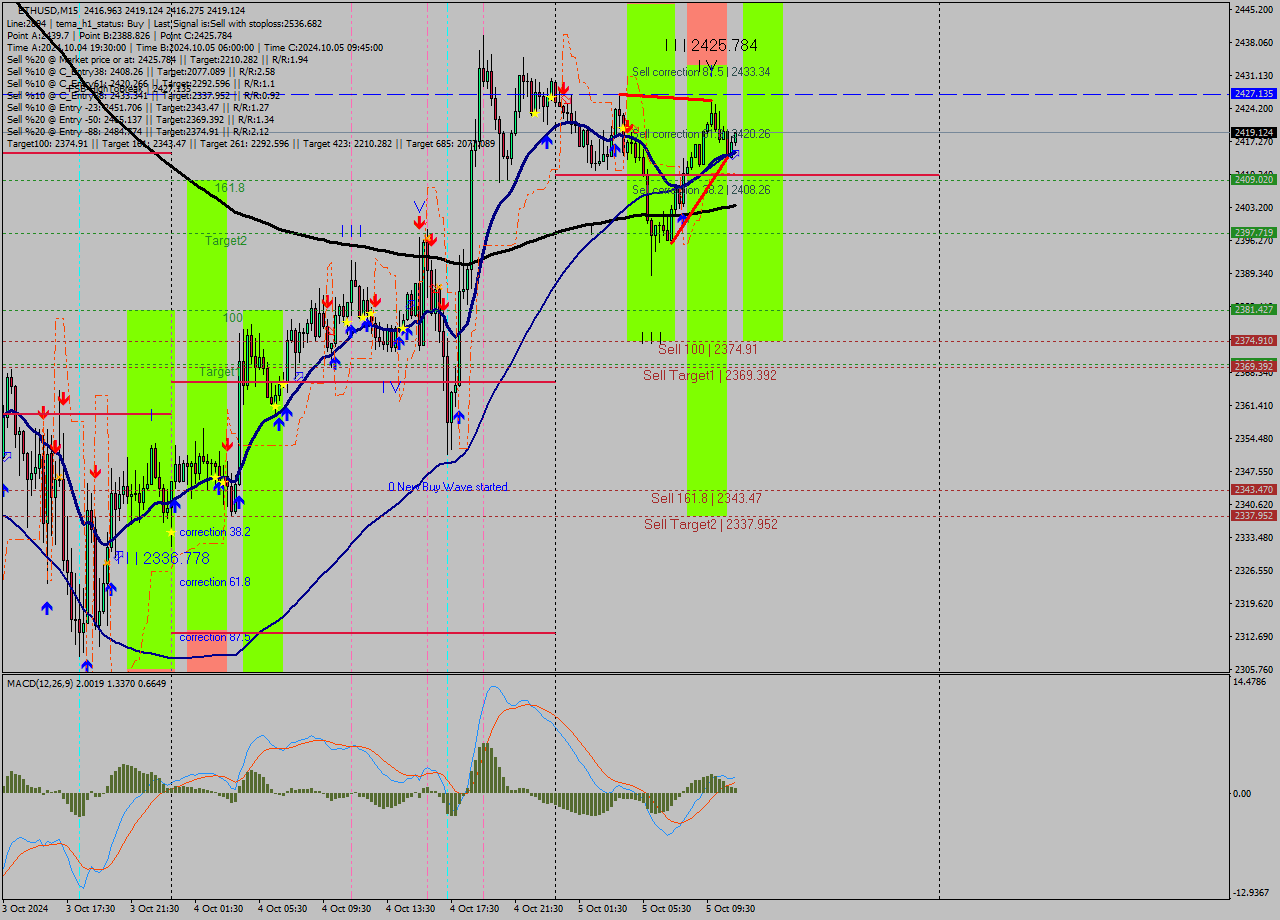Image resolution: width=1280 pixels, height=920 pixels.
Task: Click the red 2343.470 price tag
Action: click(1254, 489)
